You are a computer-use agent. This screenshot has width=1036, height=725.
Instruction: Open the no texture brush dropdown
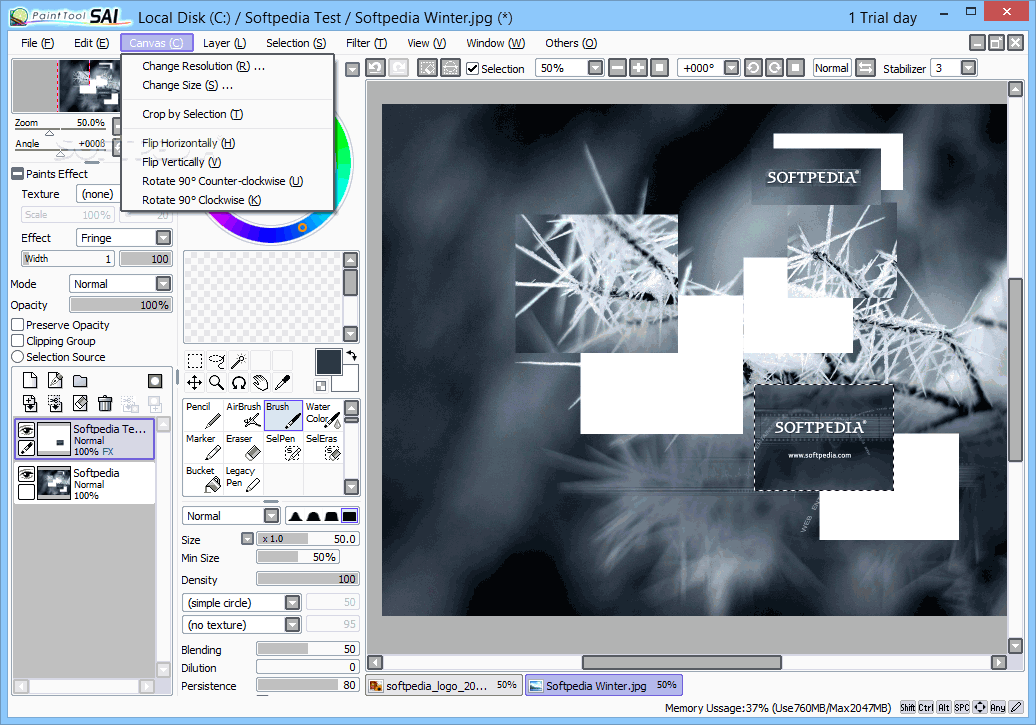coord(293,625)
